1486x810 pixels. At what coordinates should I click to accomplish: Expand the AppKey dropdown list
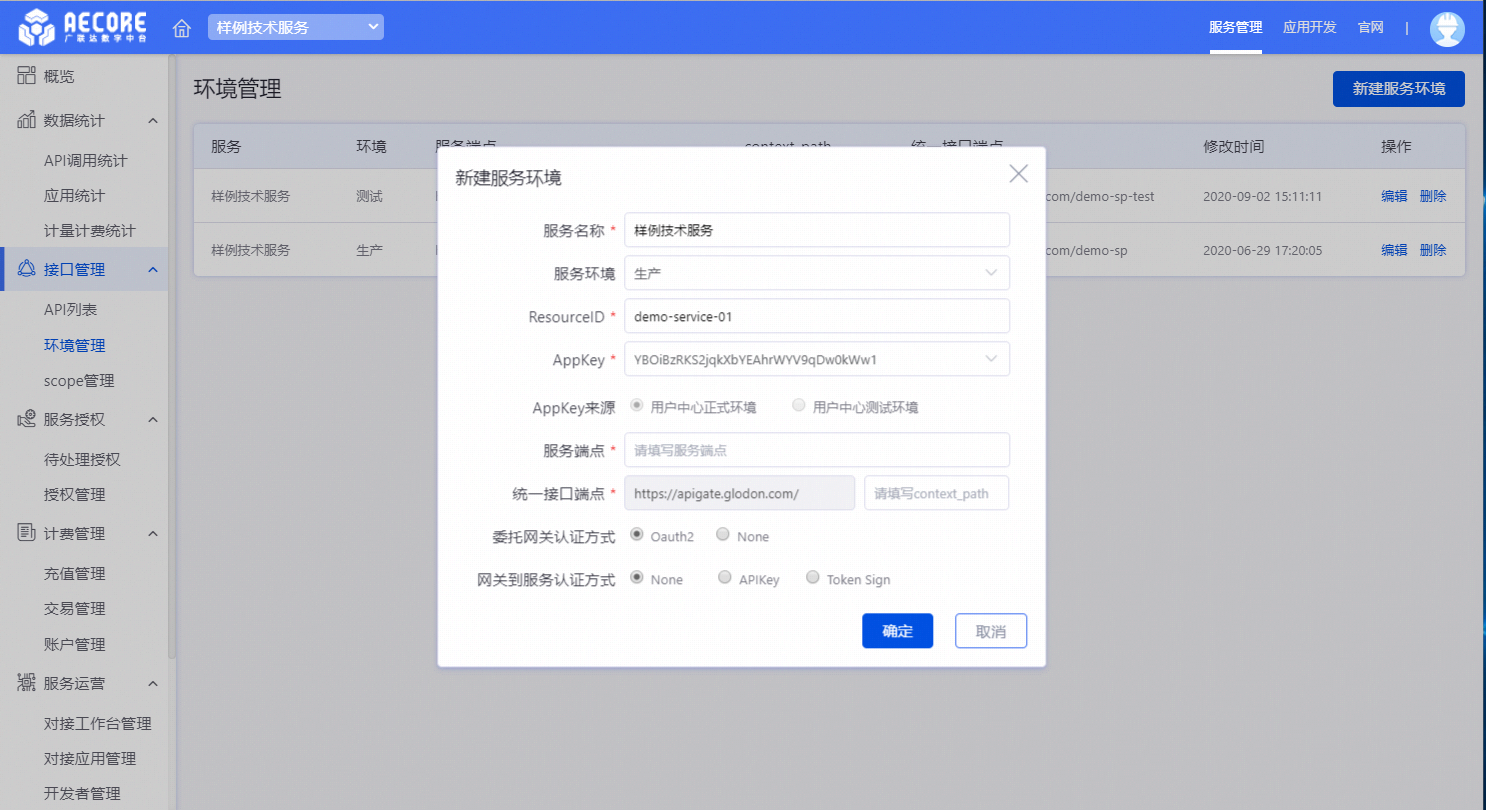click(x=816, y=359)
